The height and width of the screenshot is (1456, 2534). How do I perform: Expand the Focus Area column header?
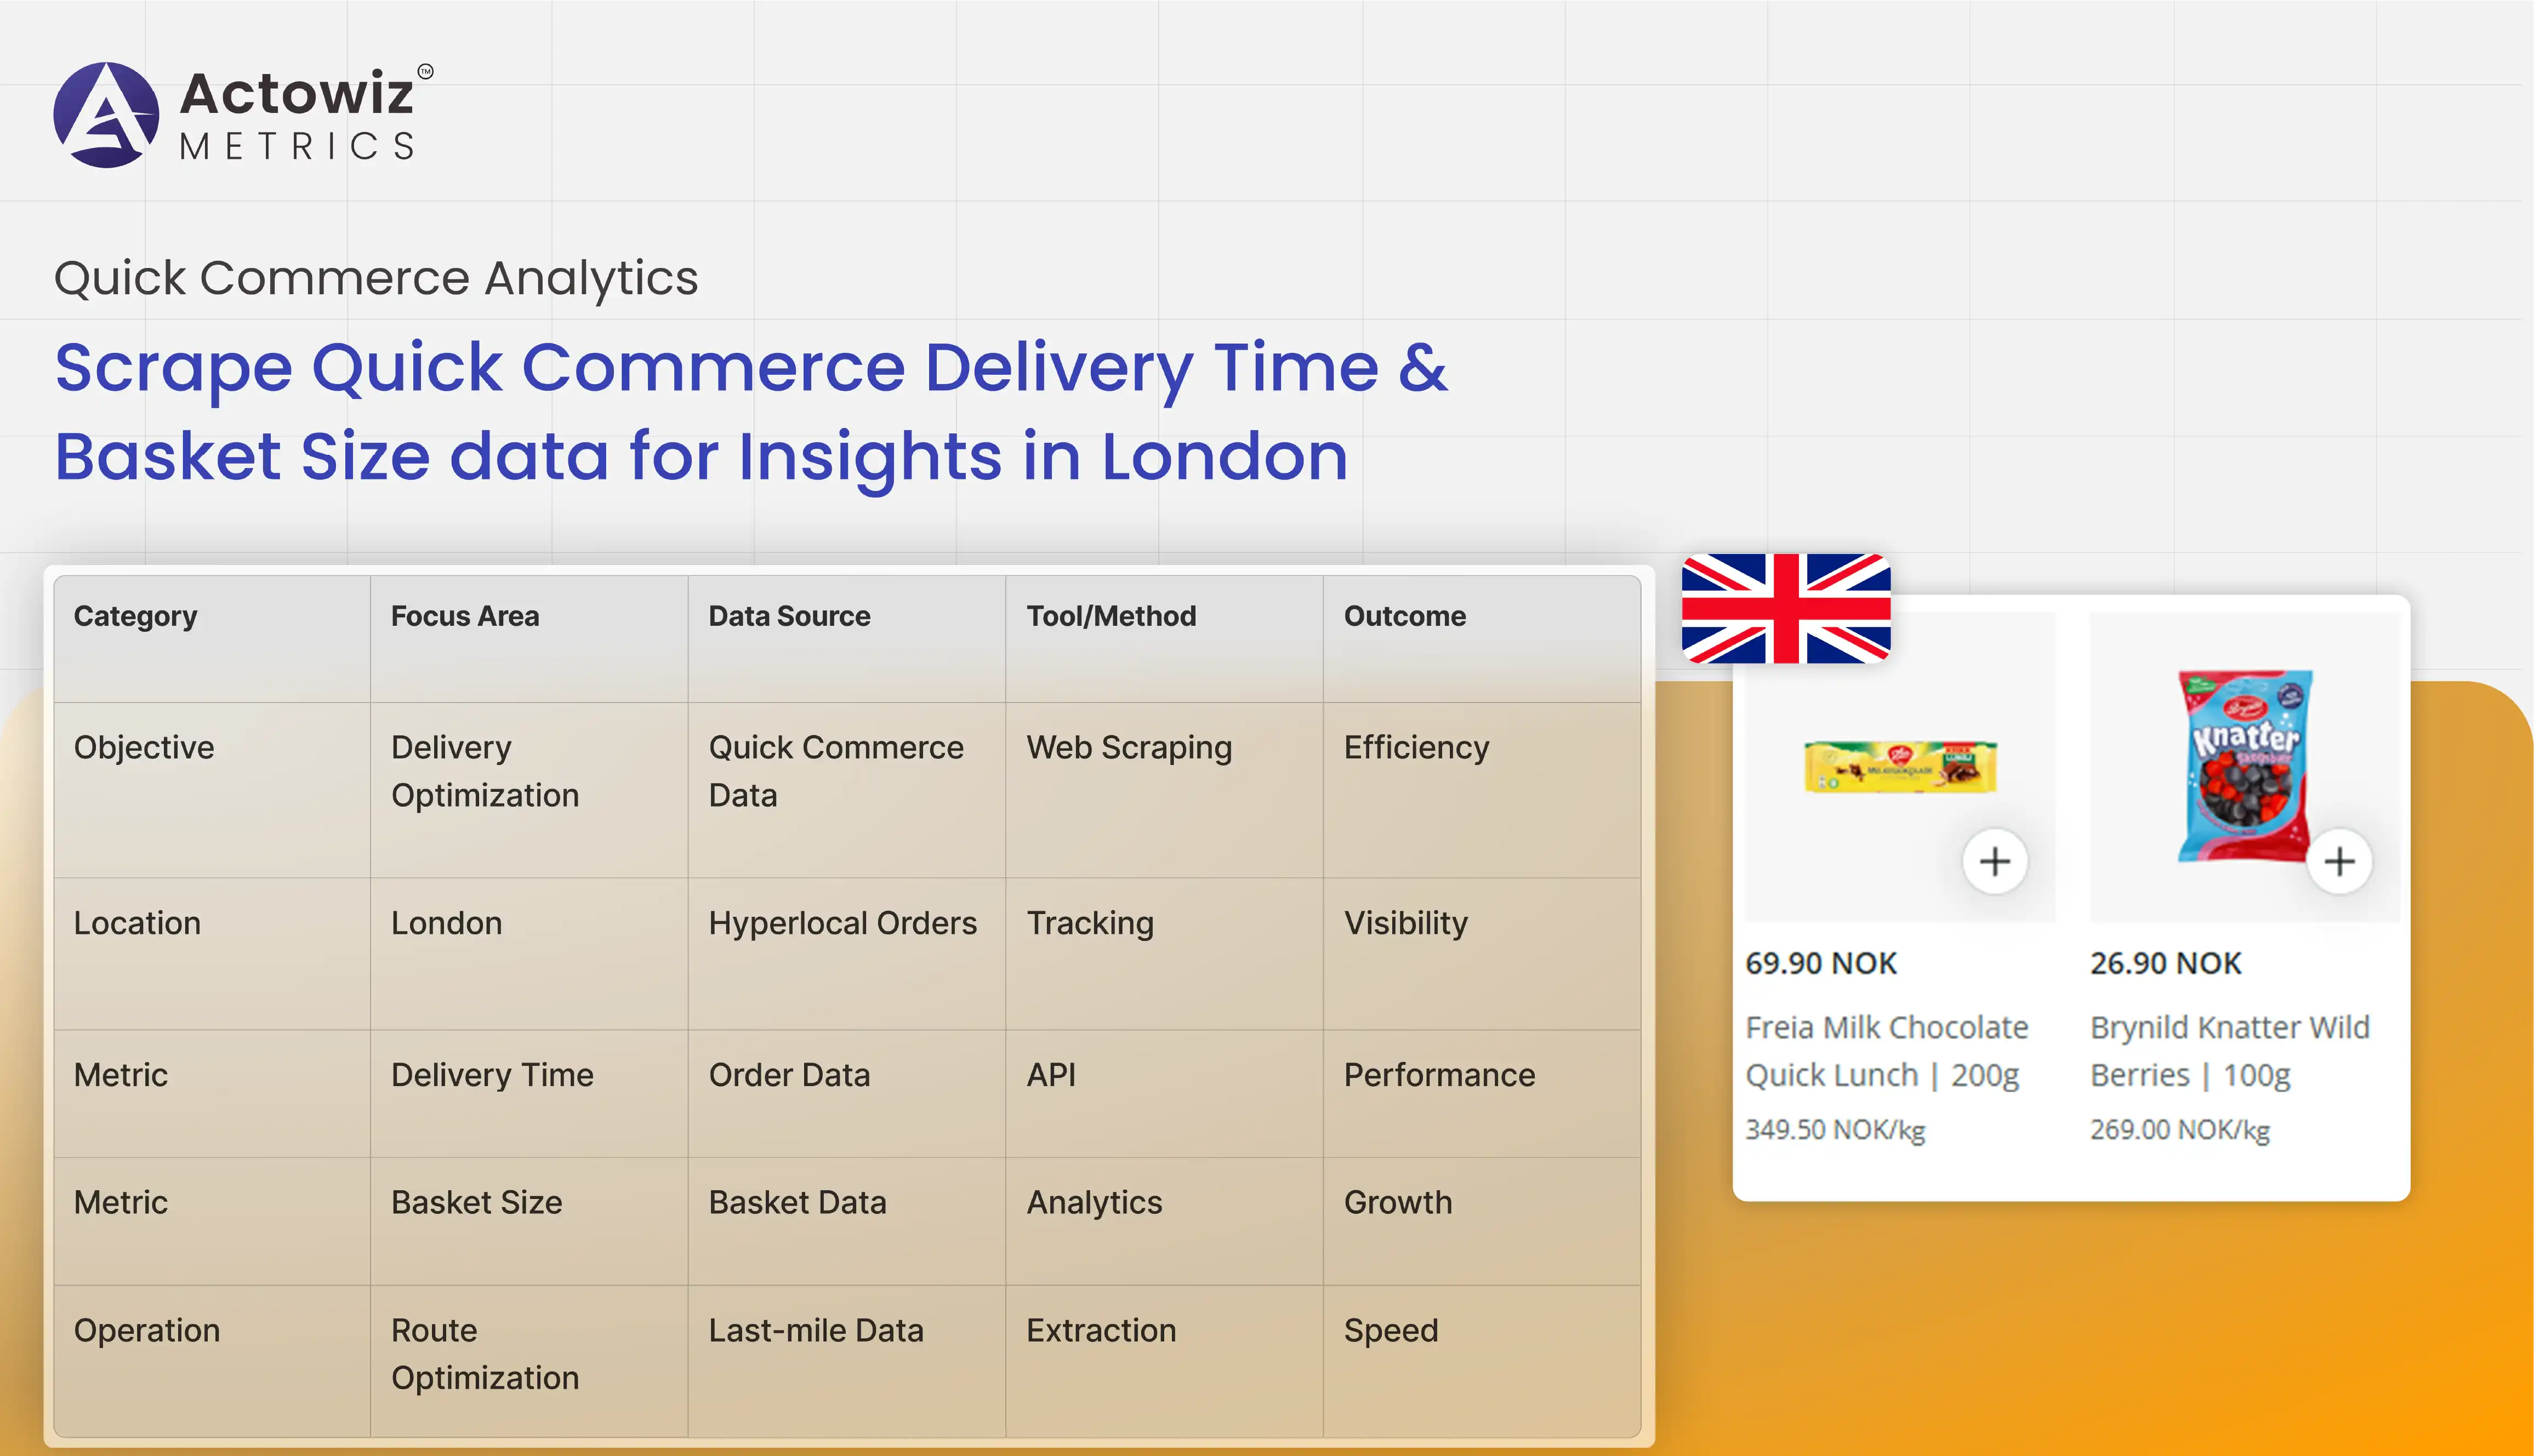465,616
